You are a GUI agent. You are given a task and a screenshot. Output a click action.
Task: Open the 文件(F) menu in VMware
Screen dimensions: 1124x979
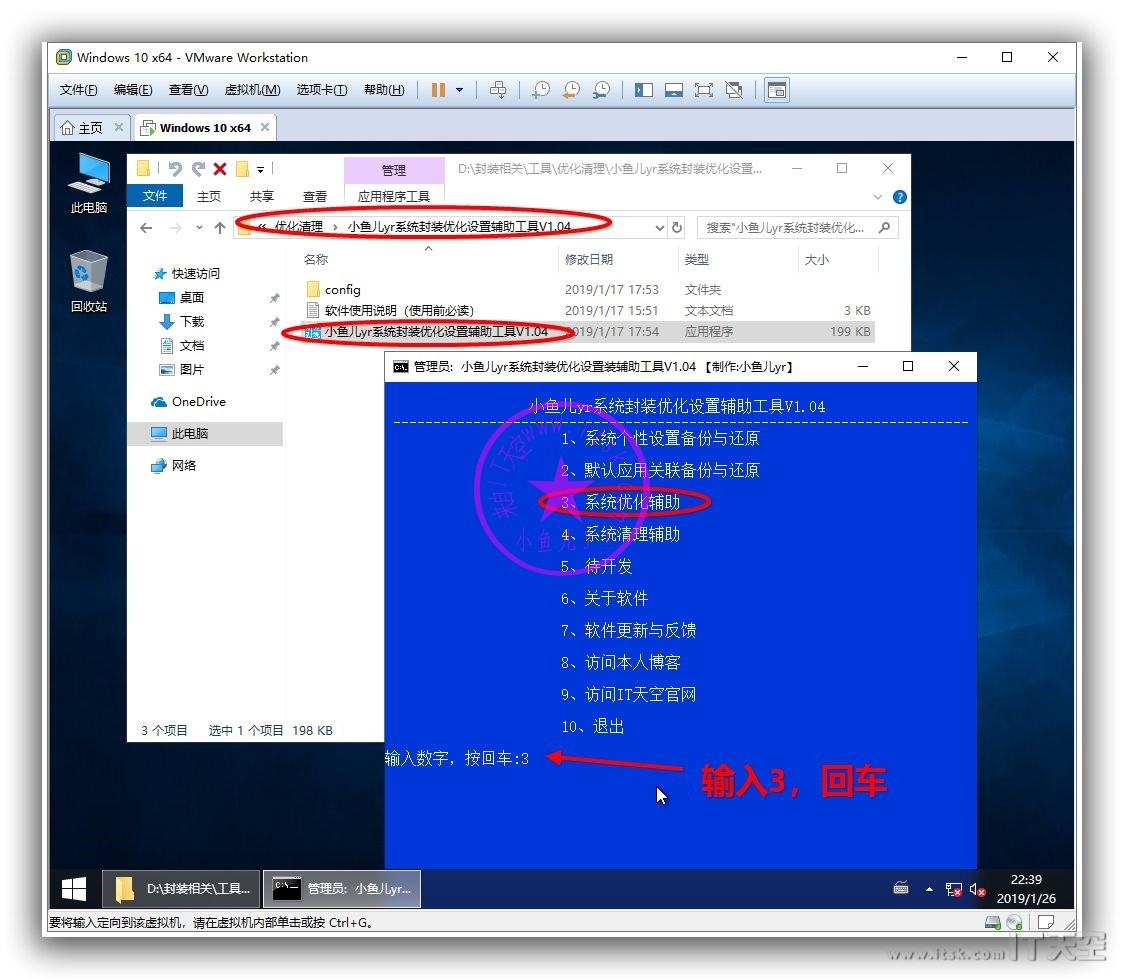[x=78, y=90]
